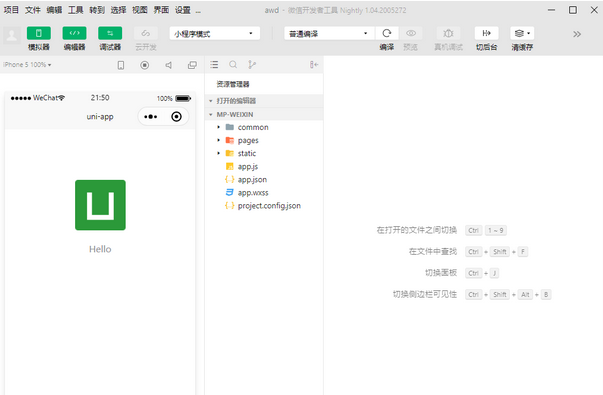
Task: Click the mini program capsule menu dots
Action: pyautogui.click(x=150, y=117)
